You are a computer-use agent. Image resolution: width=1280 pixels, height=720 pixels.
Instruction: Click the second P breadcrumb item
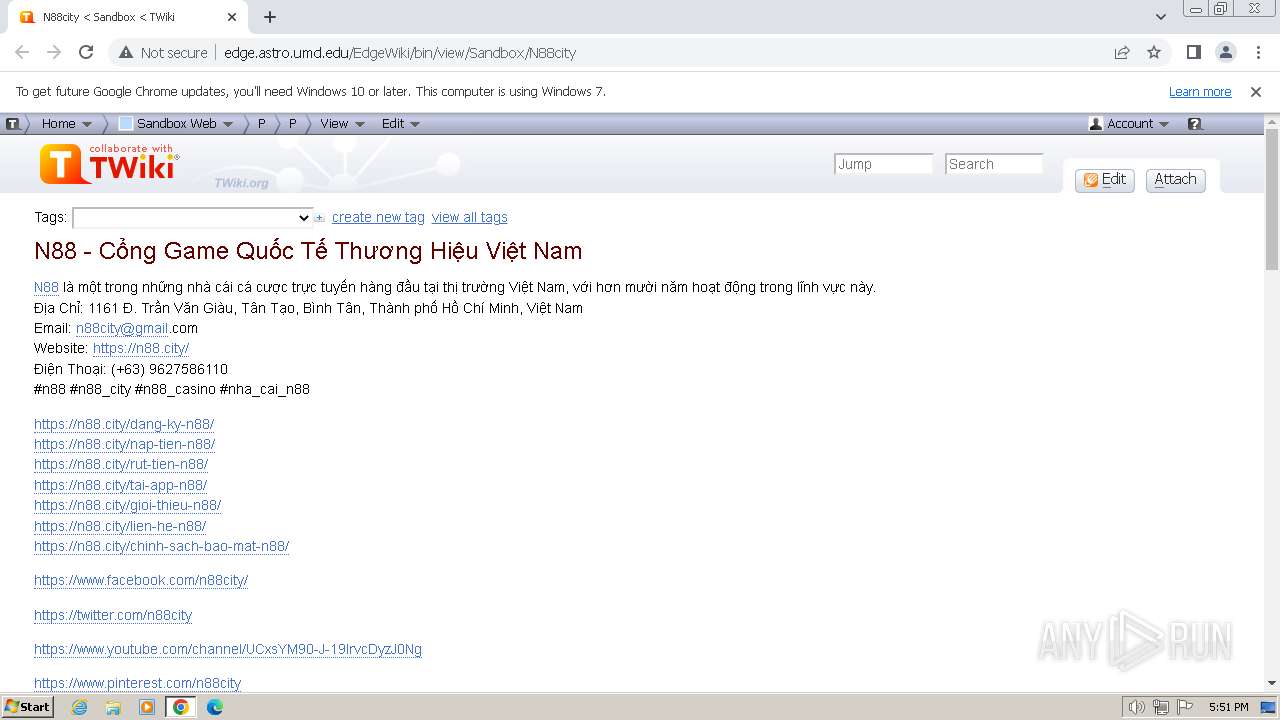point(293,124)
